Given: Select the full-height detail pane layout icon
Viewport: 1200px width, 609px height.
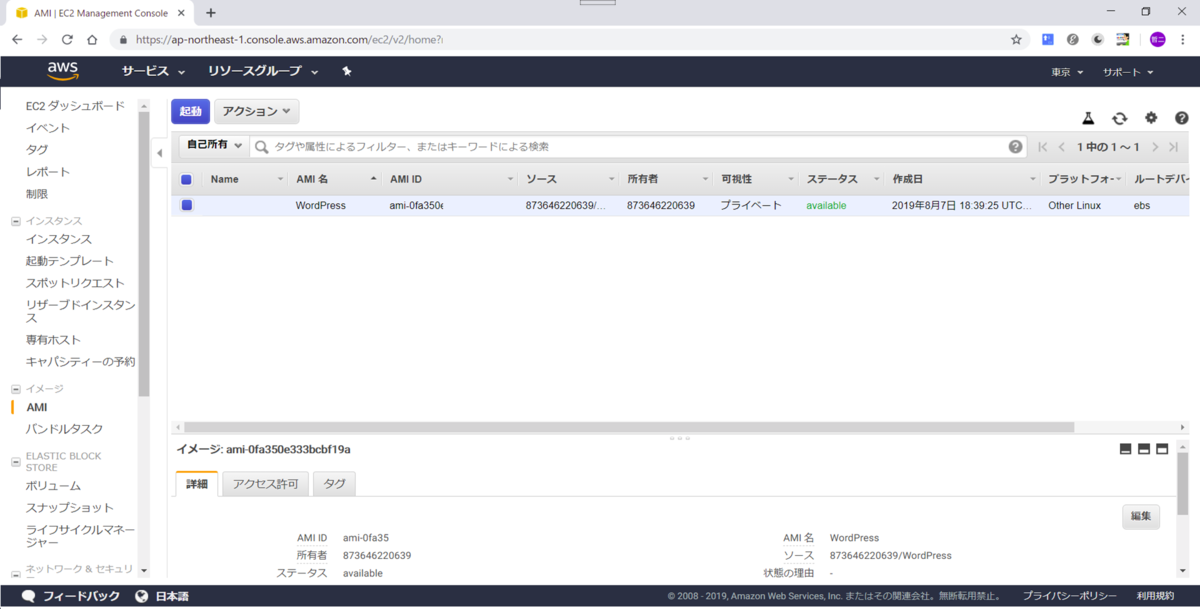Looking at the screenshot, I should click(1162, 448).
